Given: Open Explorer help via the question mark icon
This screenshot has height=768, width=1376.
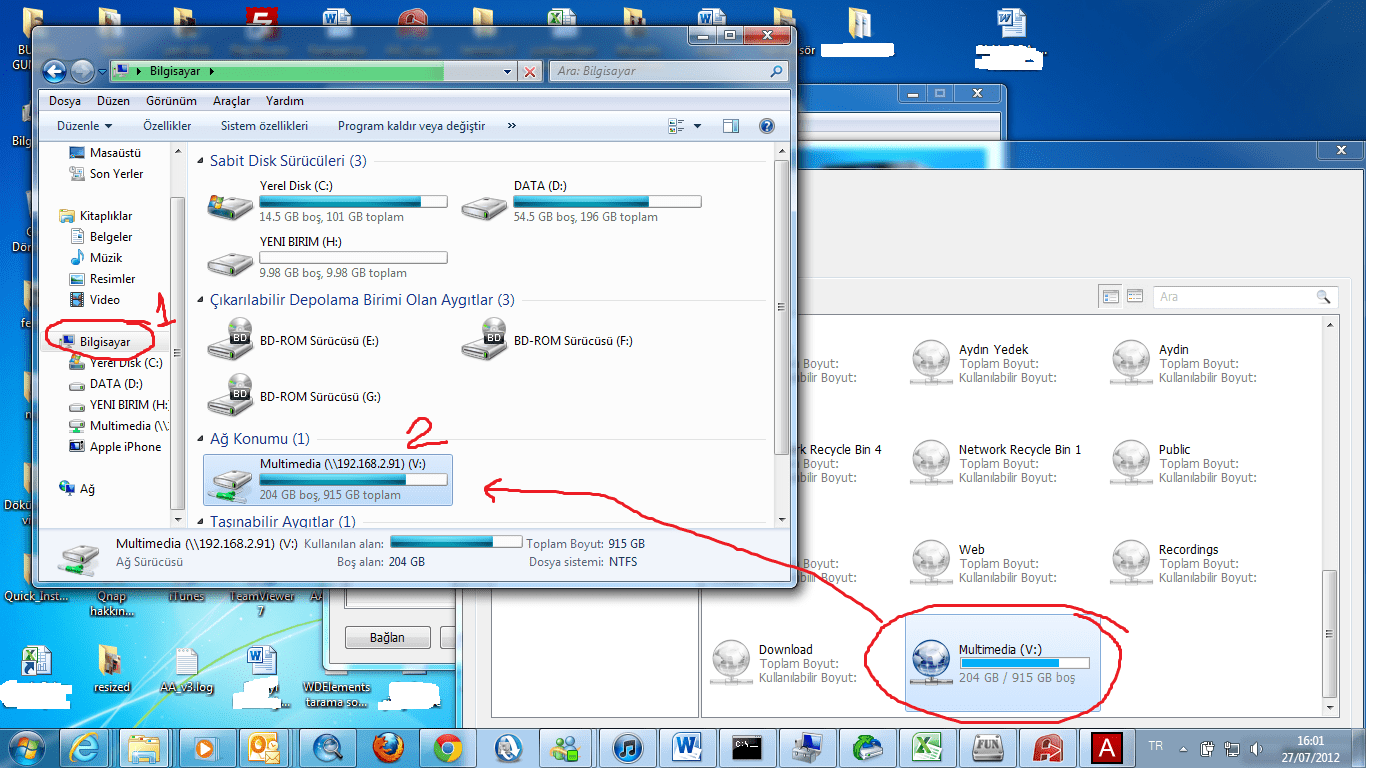Looking at the screenshot, I should coord(767,125).
